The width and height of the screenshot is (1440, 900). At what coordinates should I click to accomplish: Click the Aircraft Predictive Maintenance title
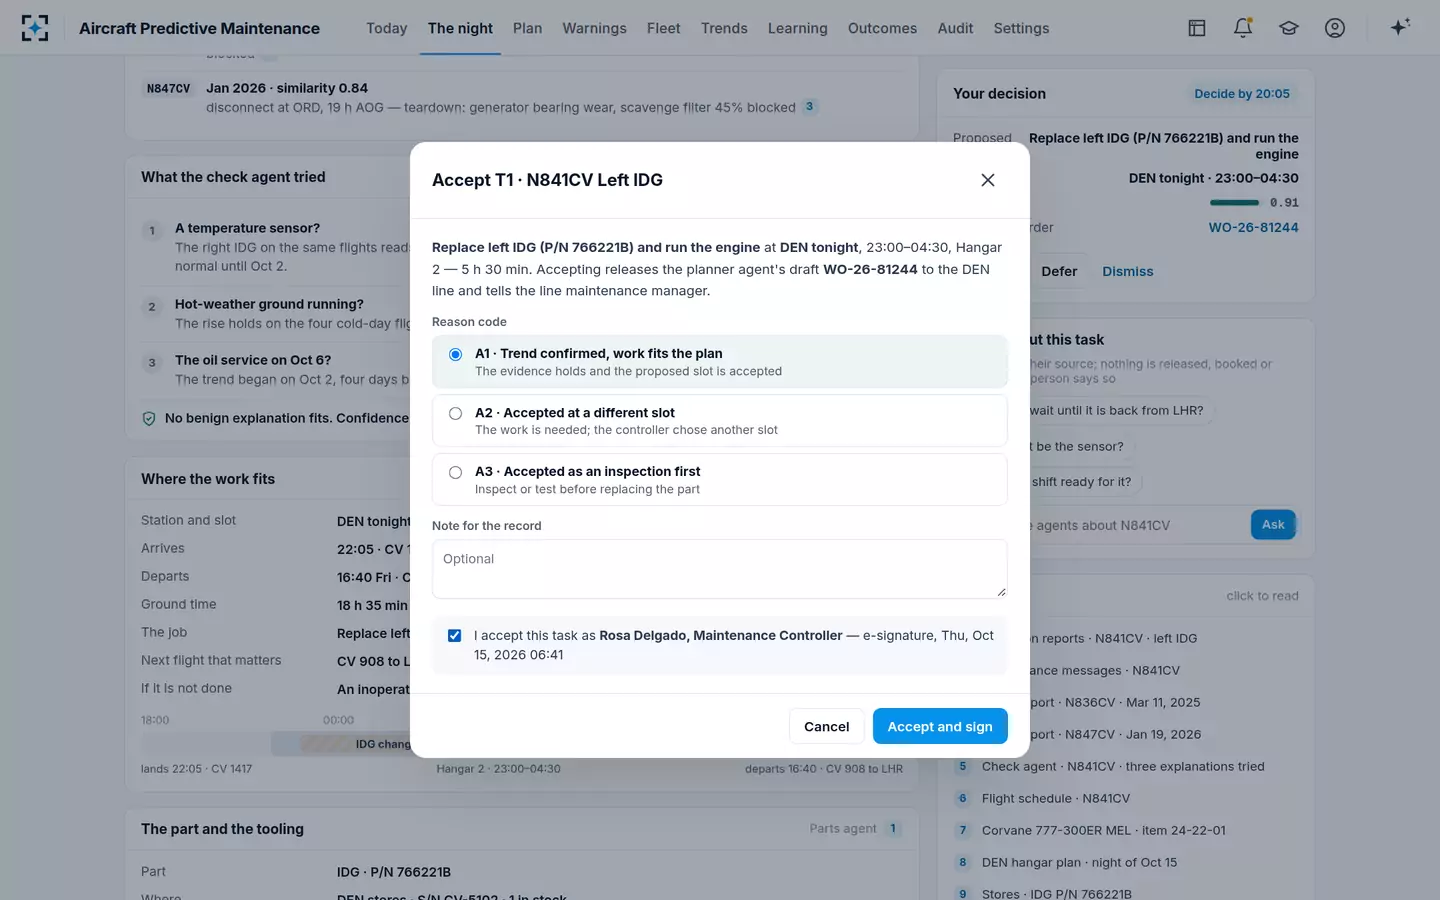[x=199, y=28]
